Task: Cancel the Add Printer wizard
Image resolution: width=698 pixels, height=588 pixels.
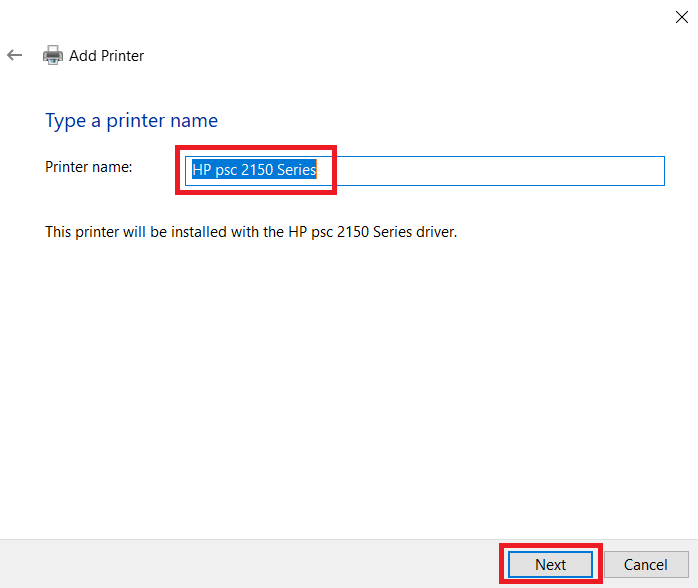Action: click(x=646, y=564)
